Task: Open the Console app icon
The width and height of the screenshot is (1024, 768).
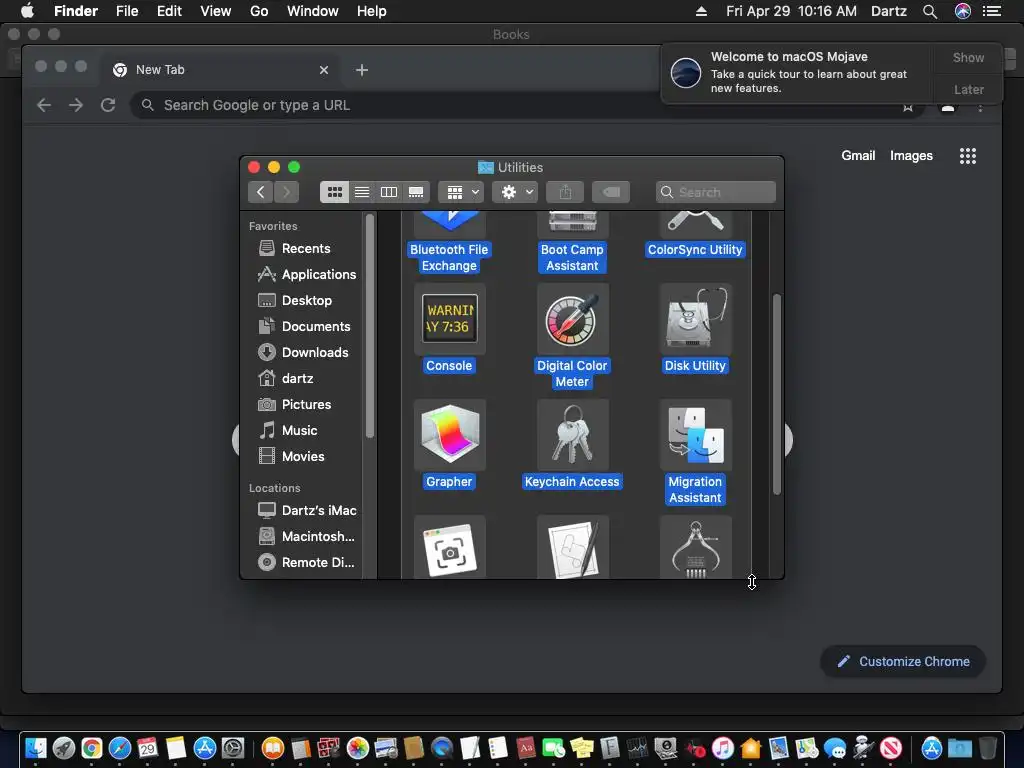Action: click(x=449, y=319)
